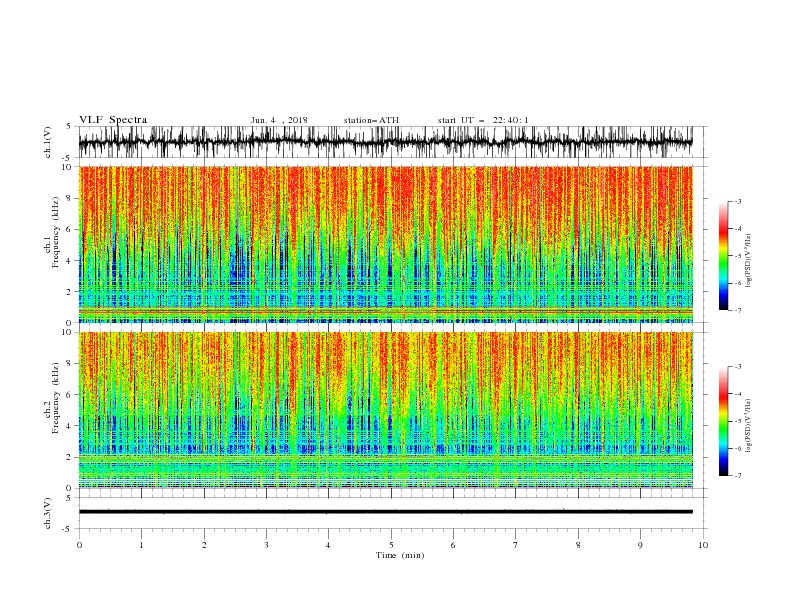Click the ch.2 color bar "log(PSD)(V²/Hz)" label
This screenshot has height=612, width=792.
[x=749, y=425]
